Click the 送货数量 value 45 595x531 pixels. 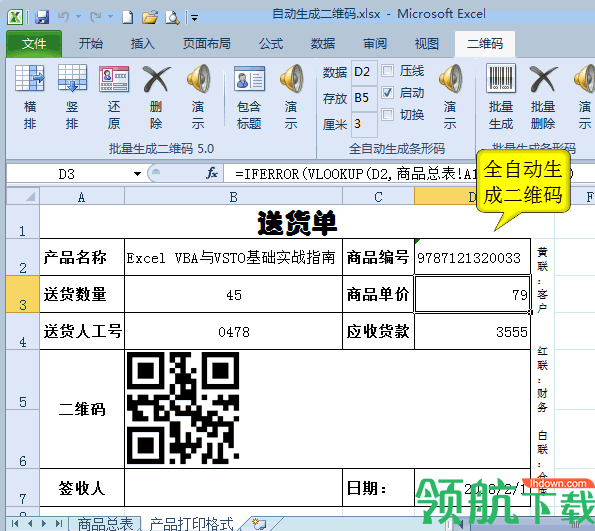[x=233, y=295]
